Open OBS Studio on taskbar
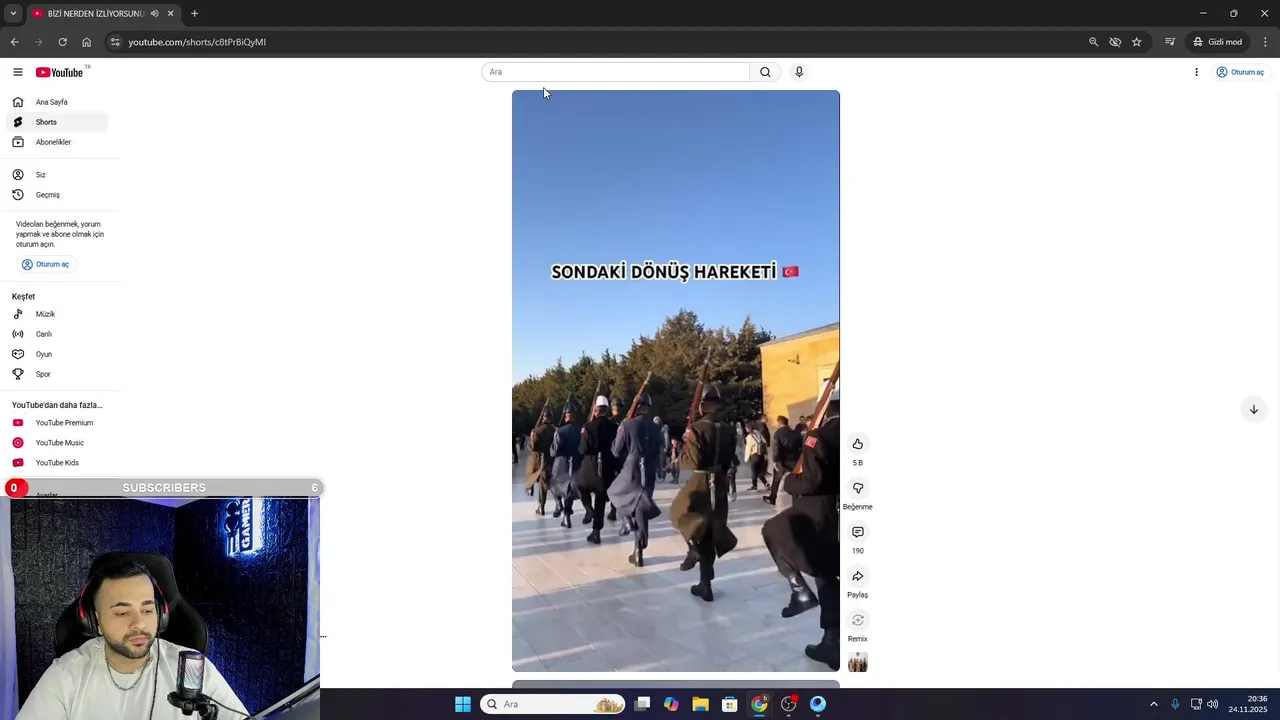This screenshot has height=720, width=1280. pos(789,704)
